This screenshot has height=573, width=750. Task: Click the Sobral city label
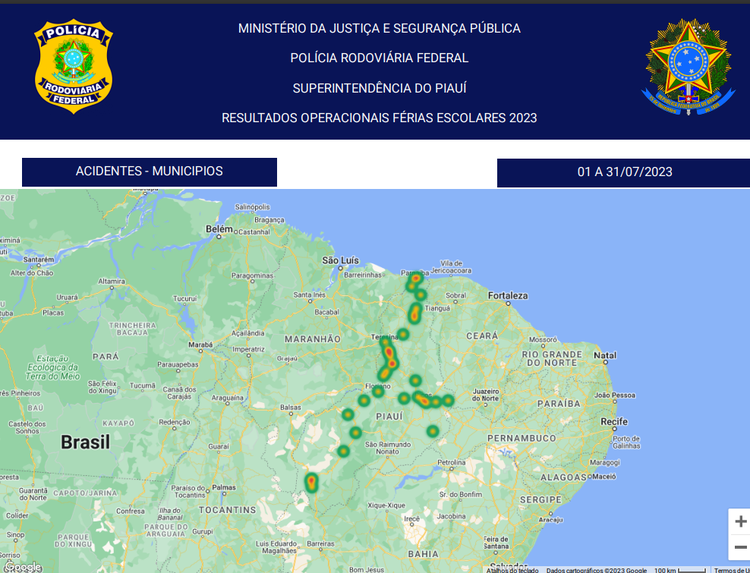pos(455,295)
